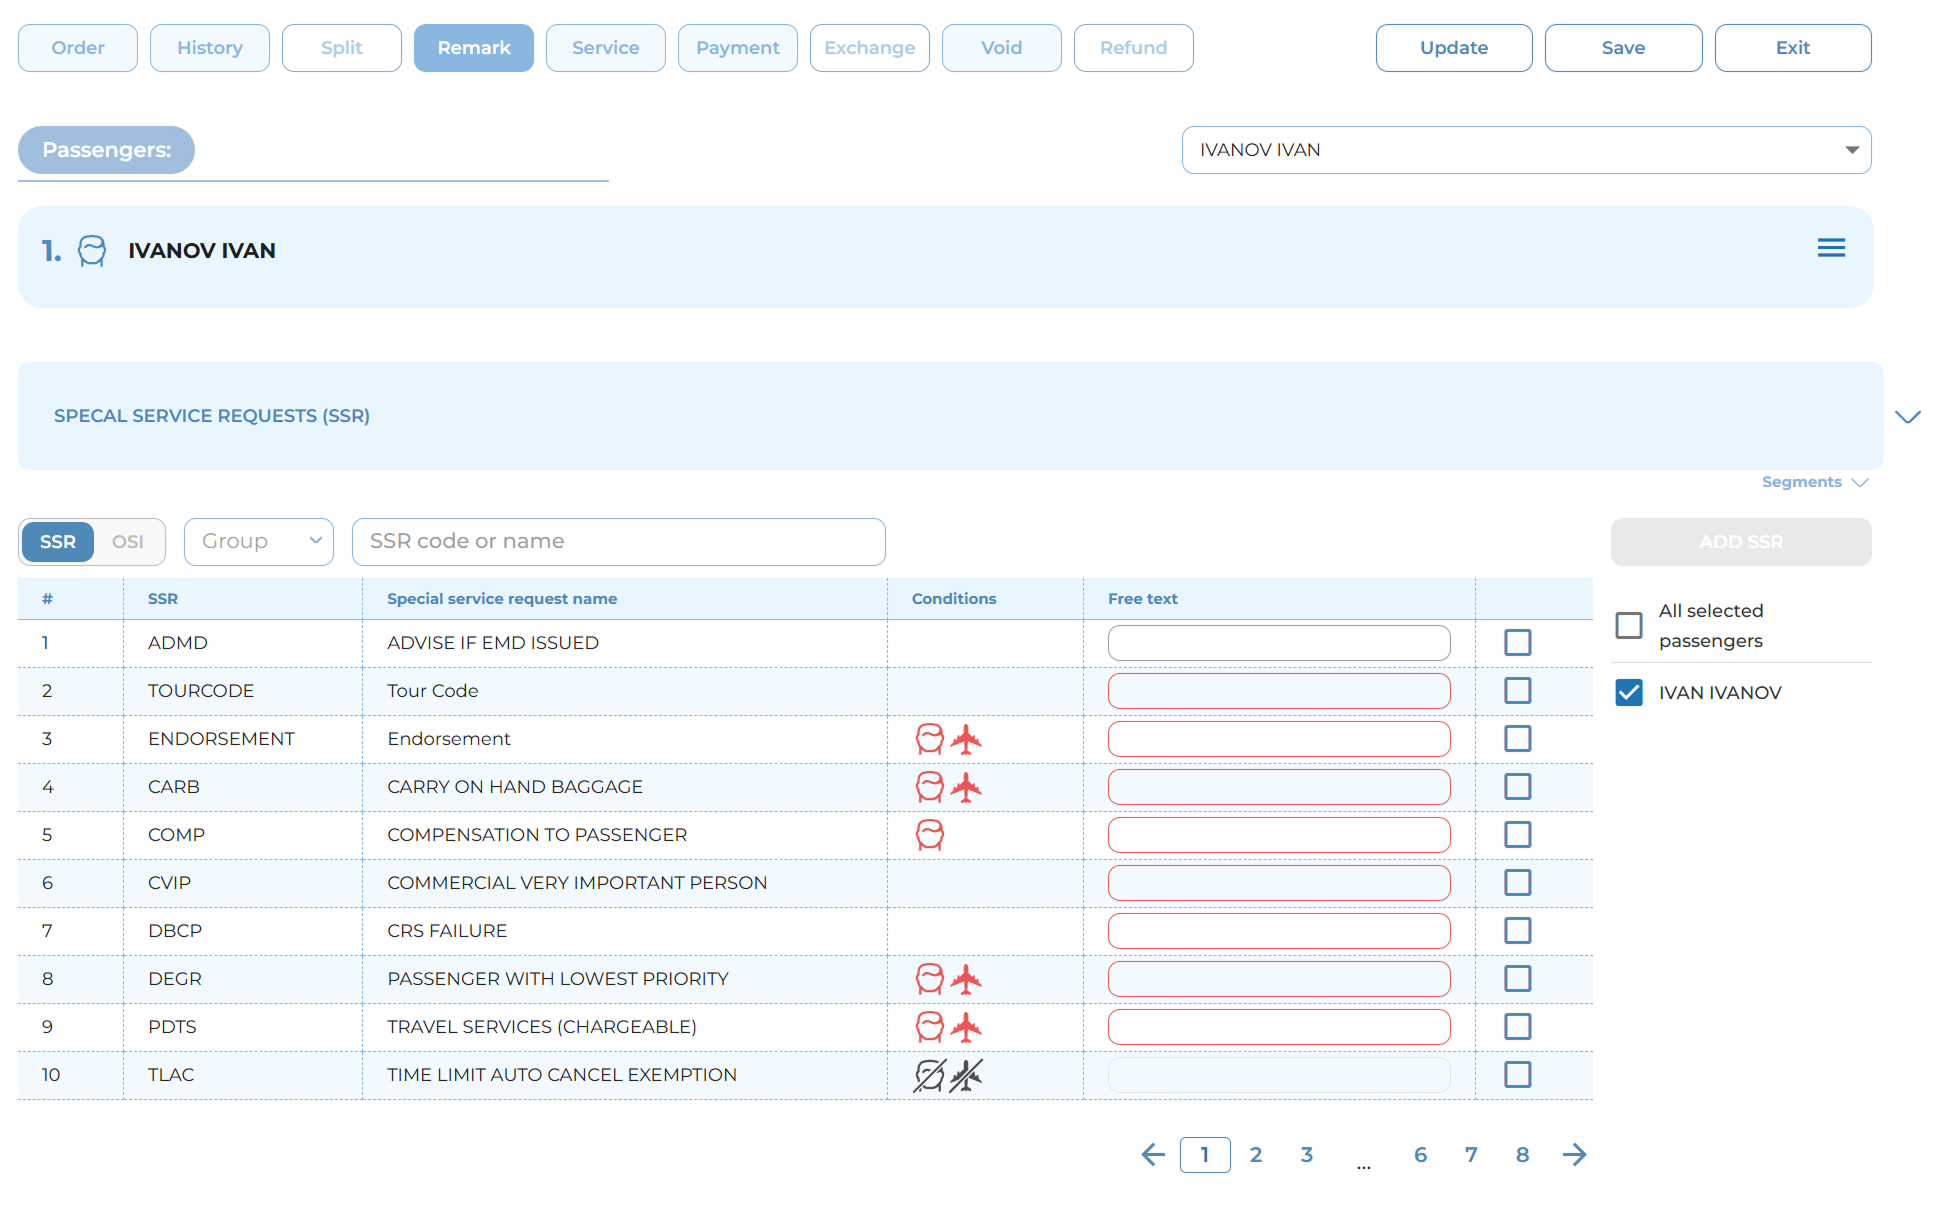
Task: Click the airplane condition icon in the PDTS row
Action: coord(966,1027)
